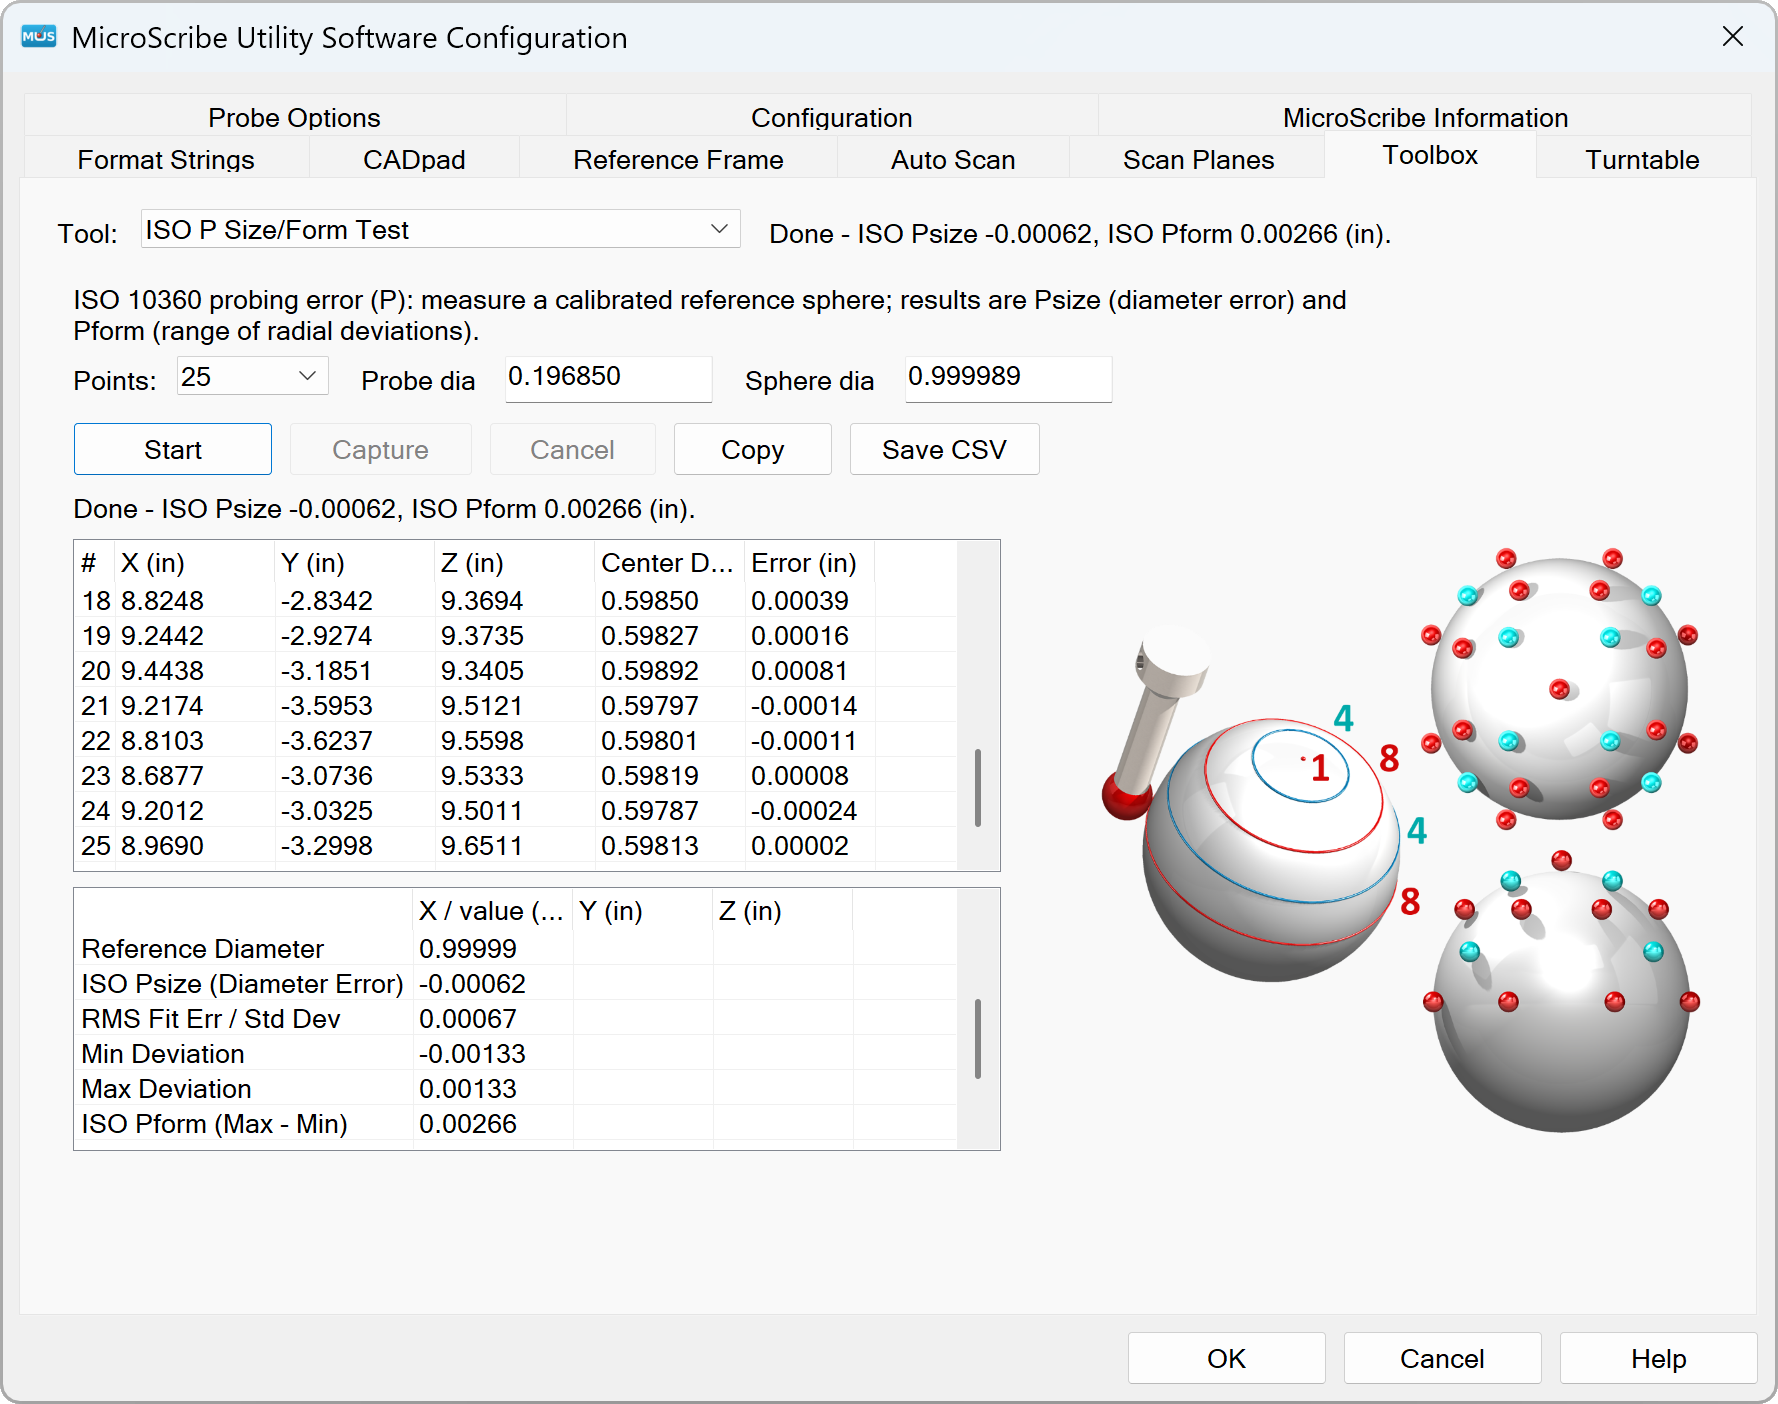Select the Format Strings tab
1778x1404 pixels.
[x=166, y=159]
